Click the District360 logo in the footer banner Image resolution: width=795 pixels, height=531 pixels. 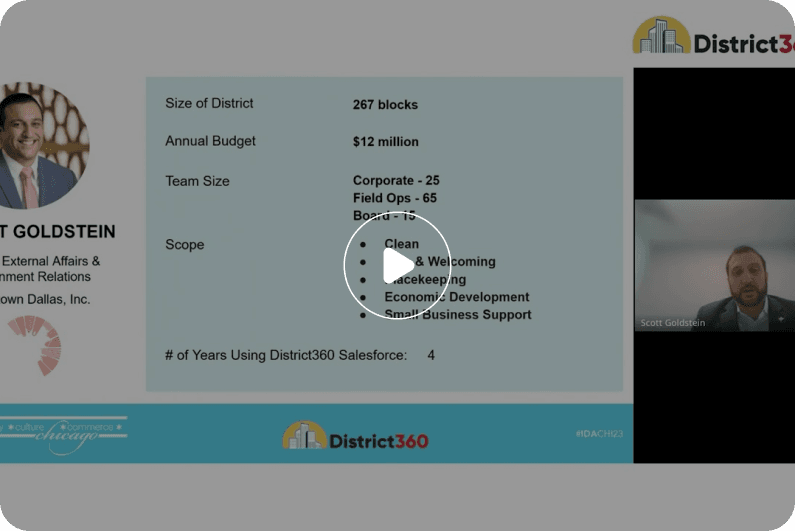tap(355, 436)
